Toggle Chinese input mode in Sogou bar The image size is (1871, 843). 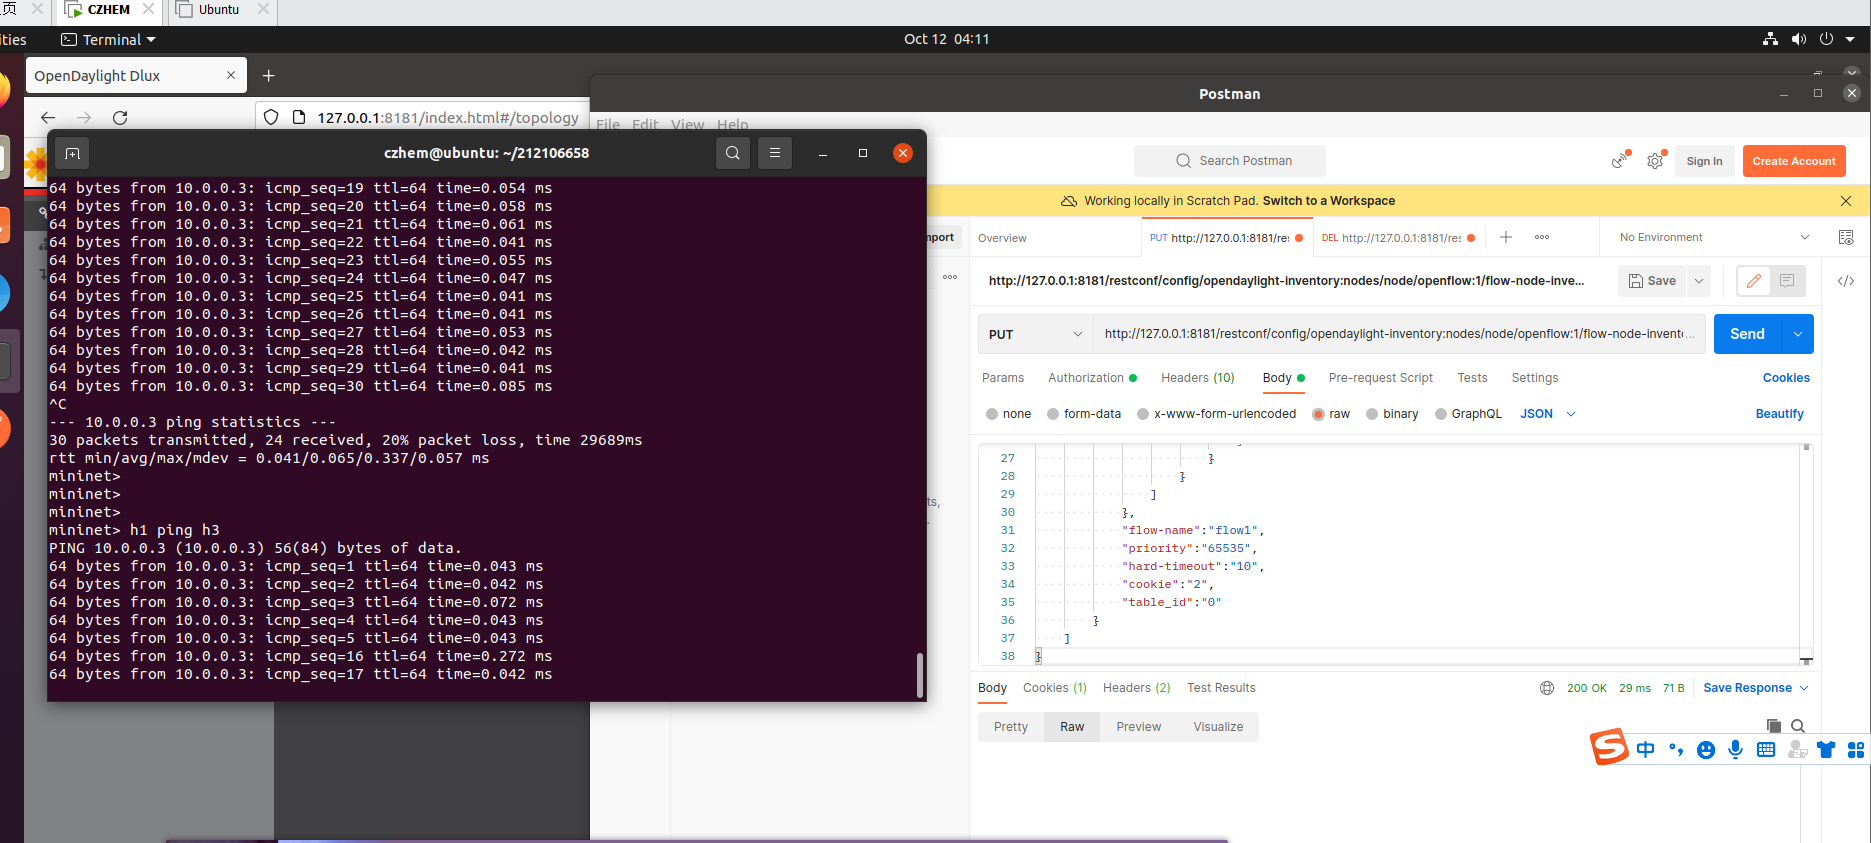click(x=1646, y=750)
